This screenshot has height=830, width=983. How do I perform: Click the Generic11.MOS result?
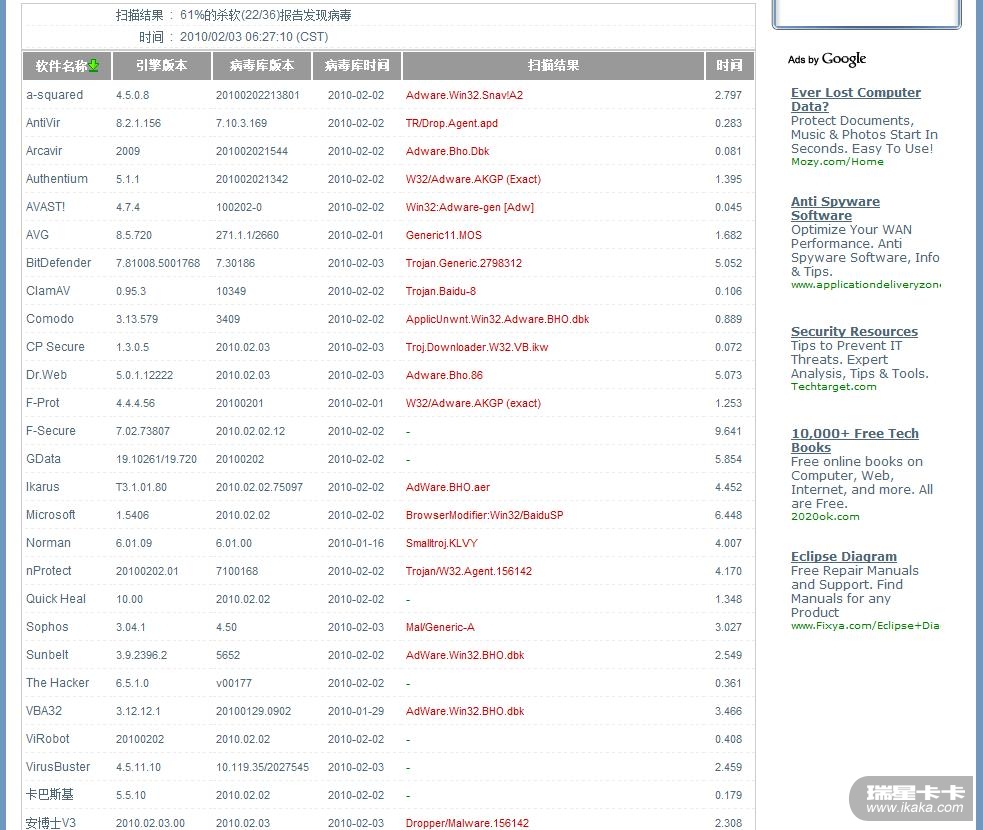444,235
